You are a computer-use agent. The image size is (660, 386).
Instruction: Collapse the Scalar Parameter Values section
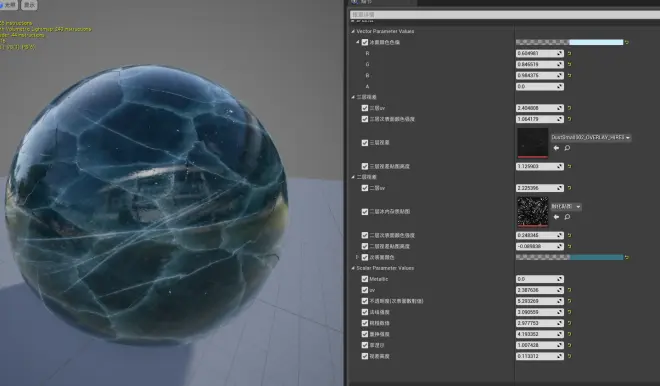pos(353,268)
